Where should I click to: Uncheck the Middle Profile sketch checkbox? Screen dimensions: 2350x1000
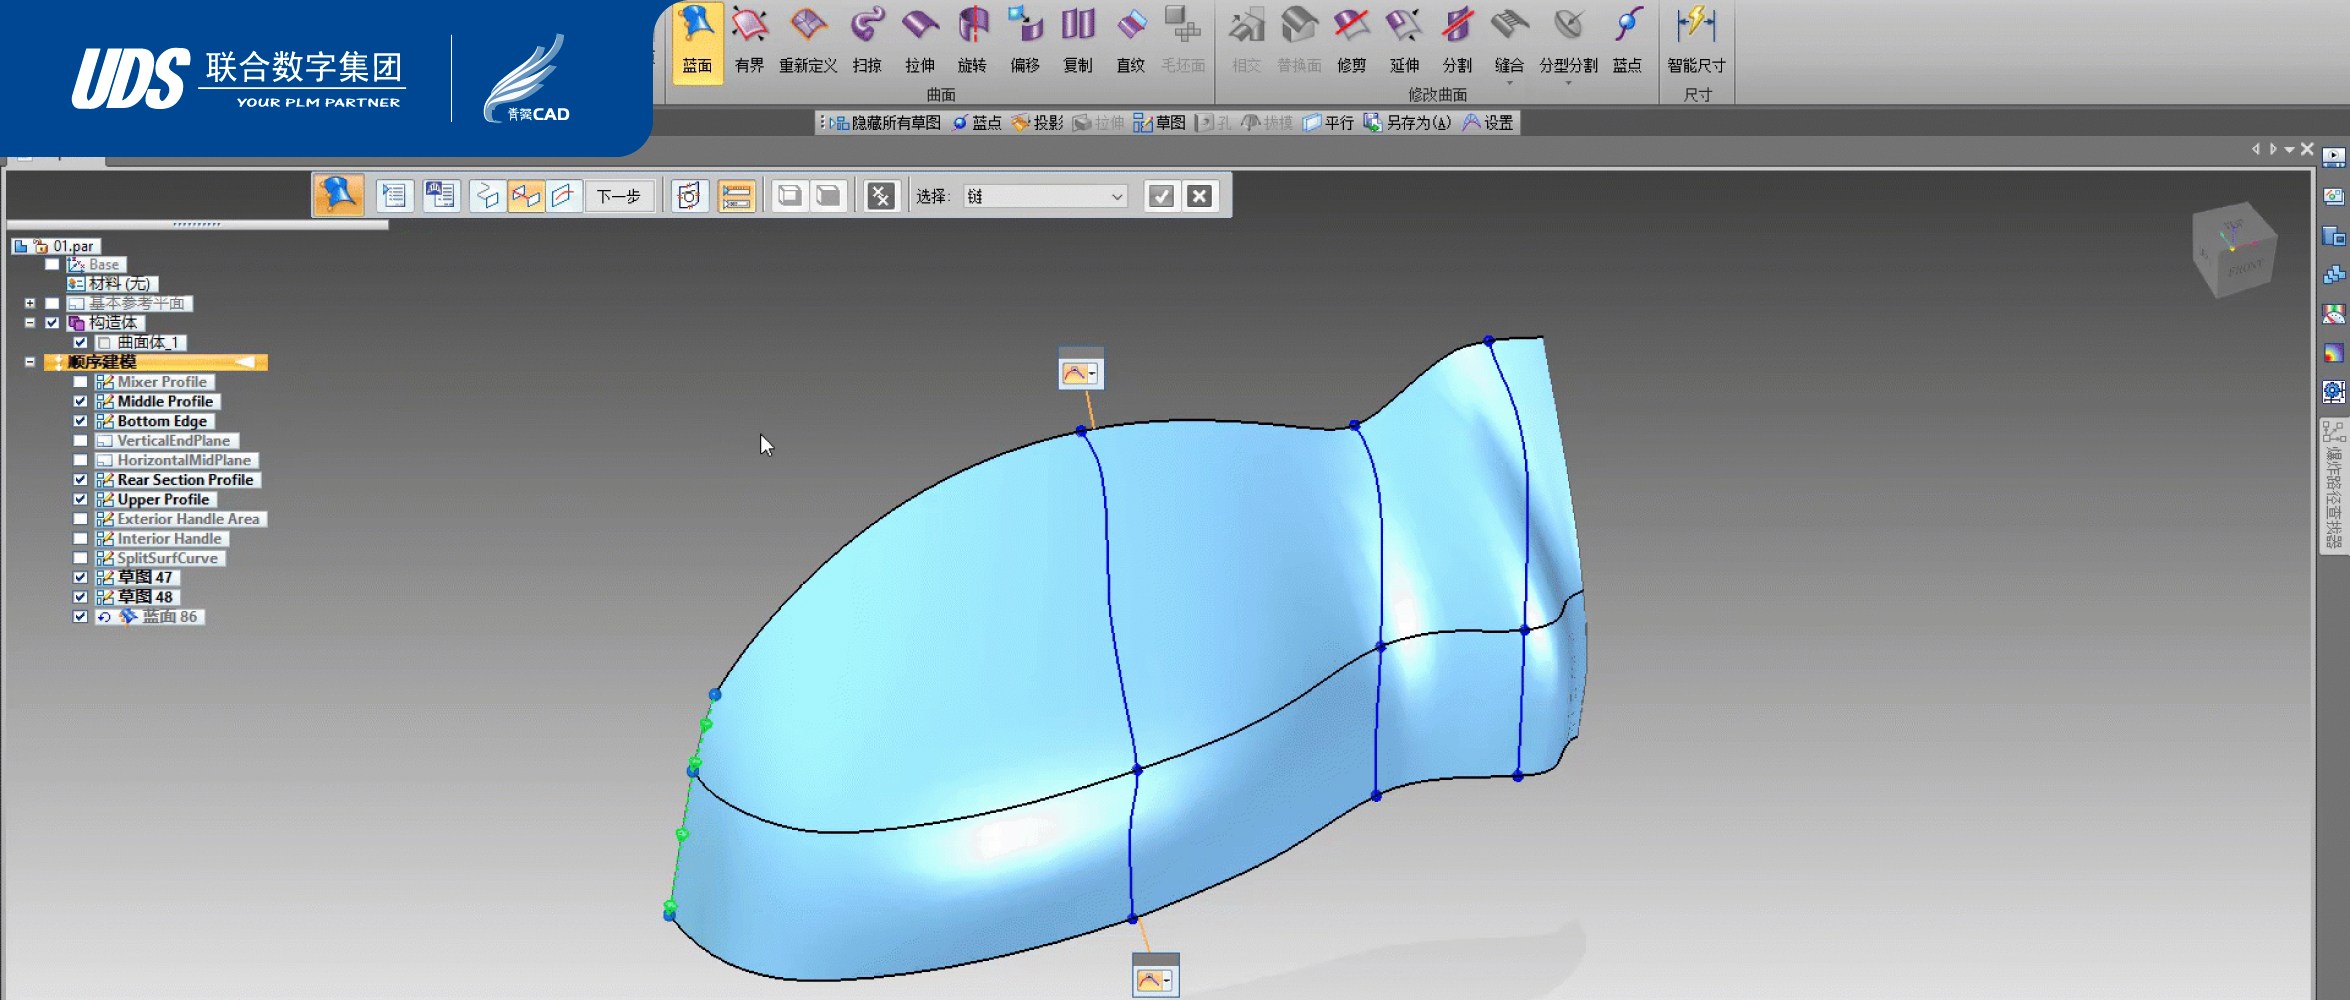[x=80, y=401]
